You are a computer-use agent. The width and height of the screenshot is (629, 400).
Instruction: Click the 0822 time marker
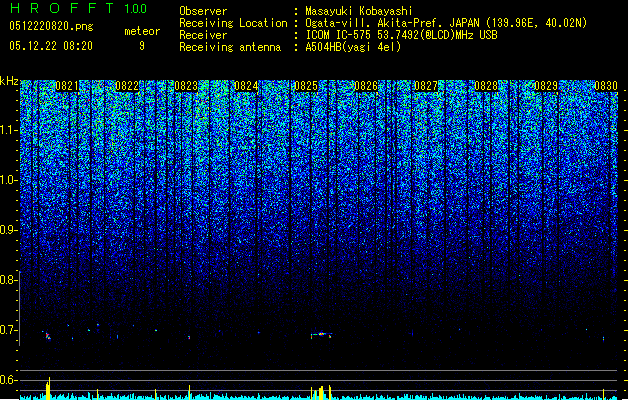click(127, 86)
